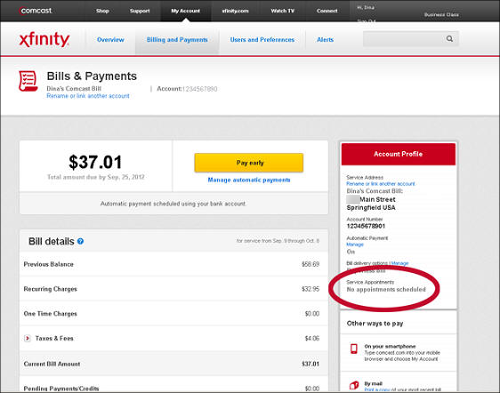Click the Bill details heading
500x393 pixels.
click(51, 241)
